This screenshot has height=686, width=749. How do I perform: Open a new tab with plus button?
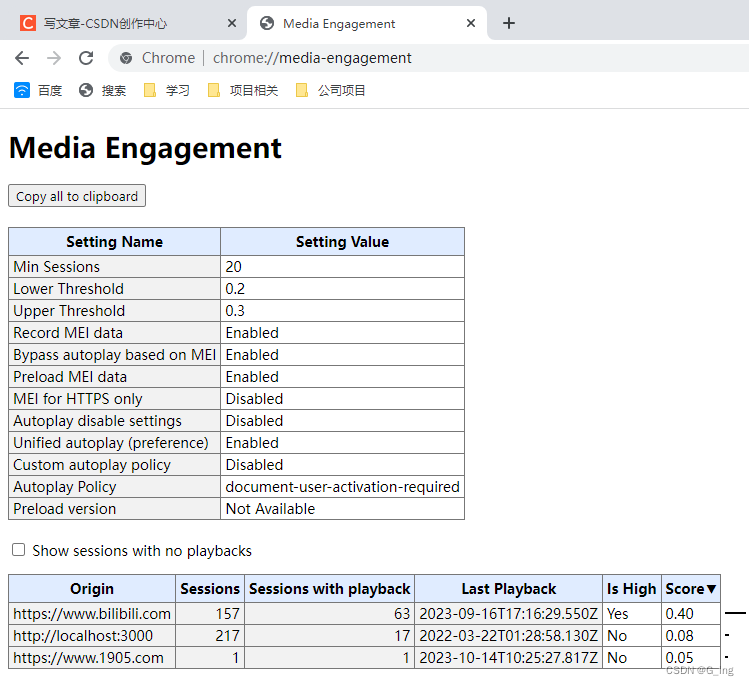pos(509,23)
